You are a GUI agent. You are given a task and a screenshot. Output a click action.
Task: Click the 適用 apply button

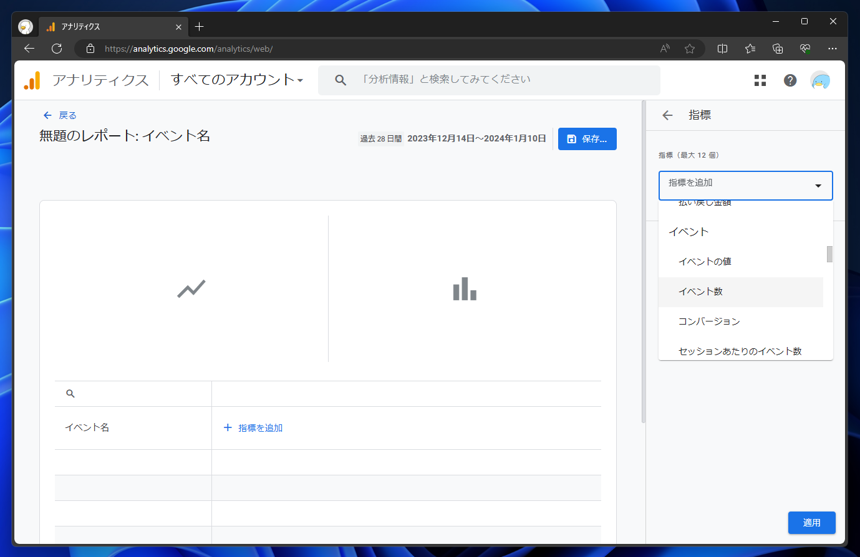pyautogui.click(x=811, y=522)
